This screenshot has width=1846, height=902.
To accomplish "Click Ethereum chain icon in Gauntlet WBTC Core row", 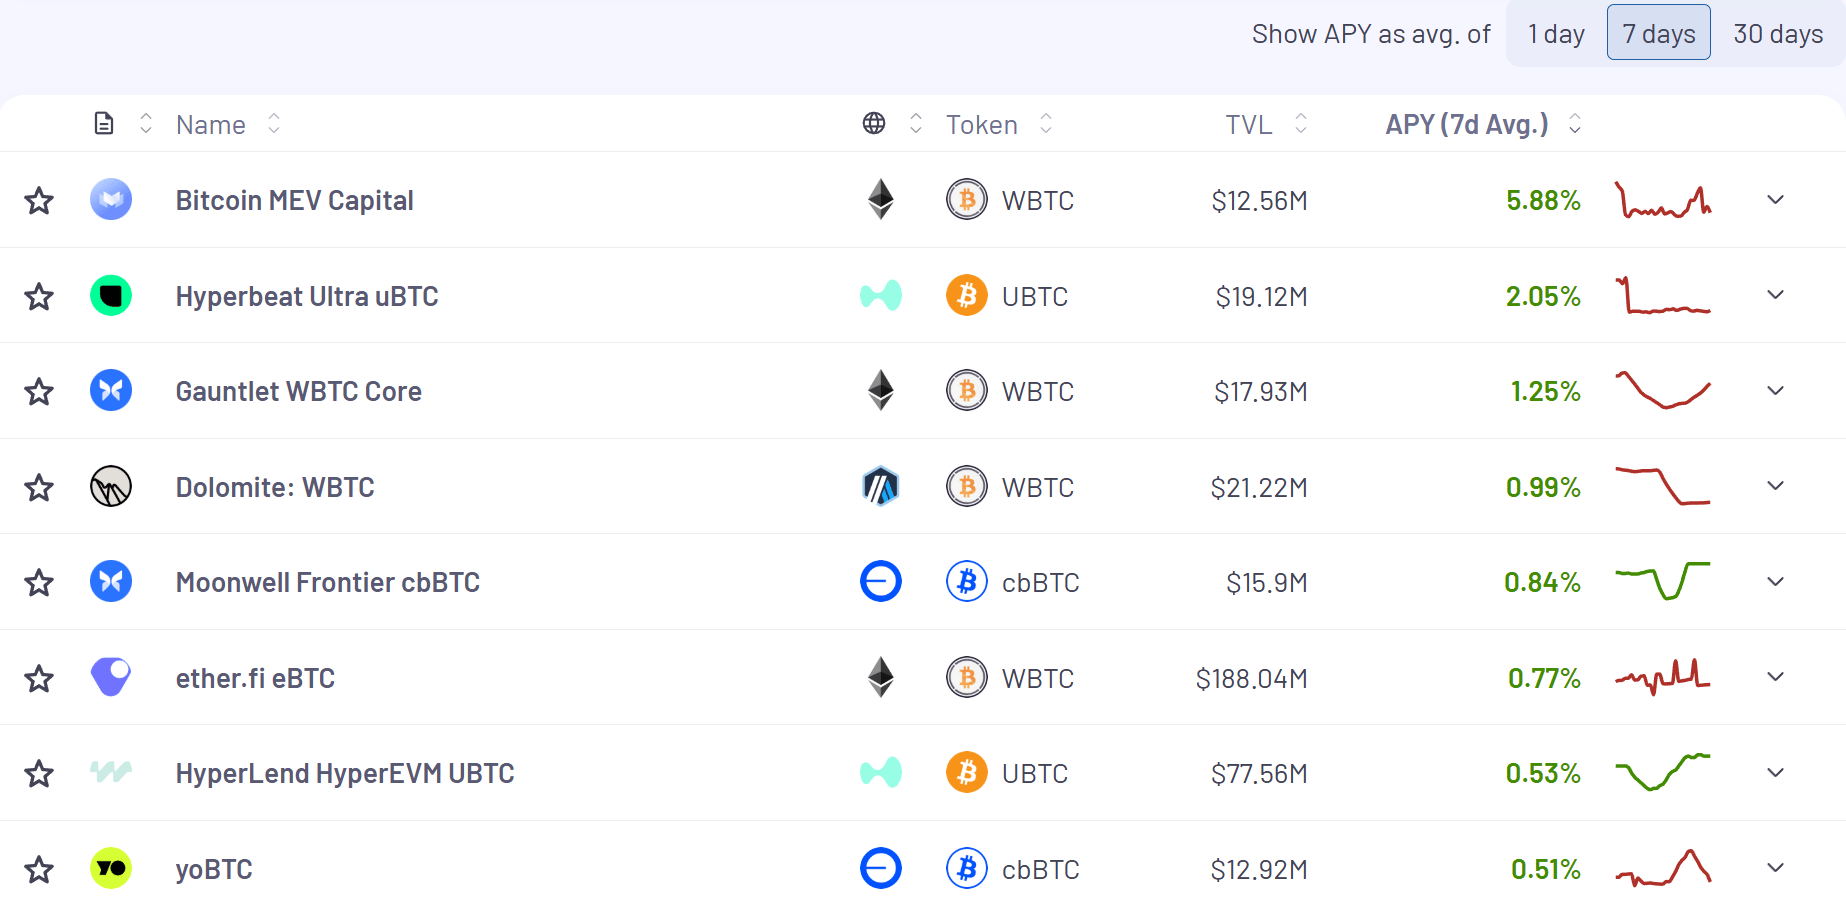I will click(x=881, y=390).
